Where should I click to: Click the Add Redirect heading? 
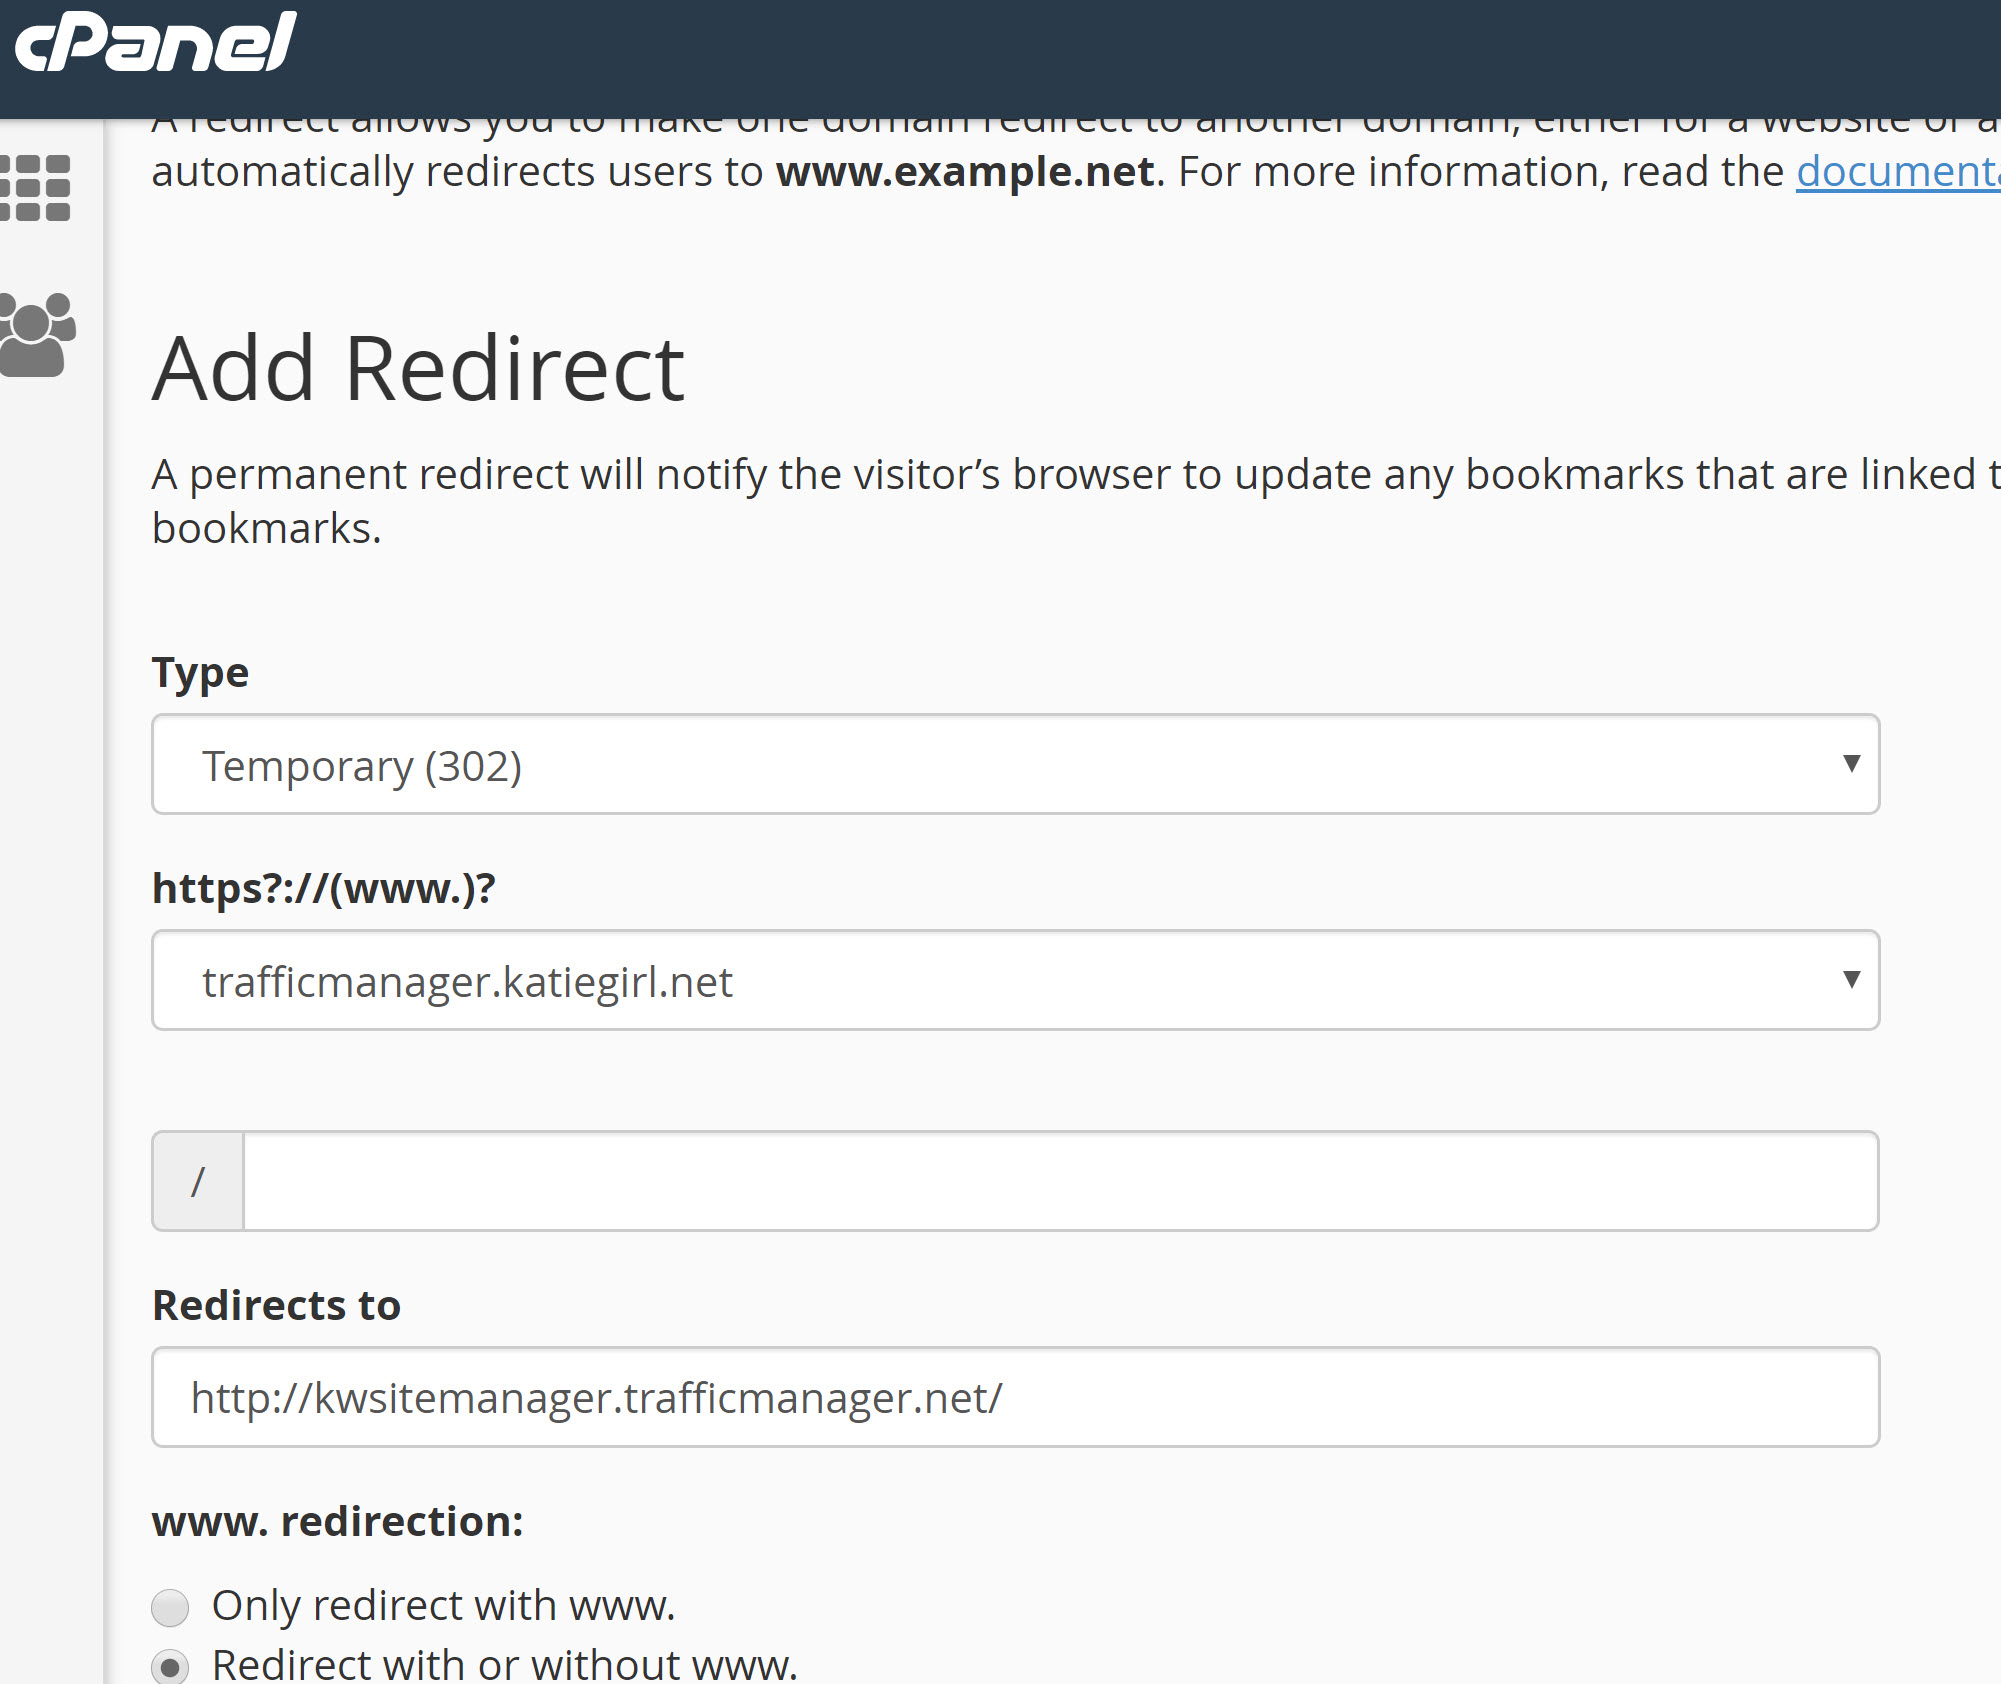point(419,369)
